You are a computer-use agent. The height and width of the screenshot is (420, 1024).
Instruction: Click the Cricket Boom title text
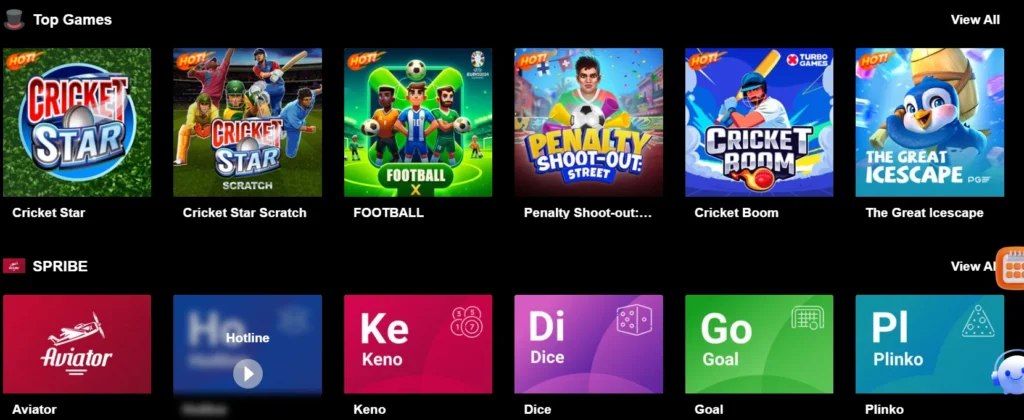[736, 213]
